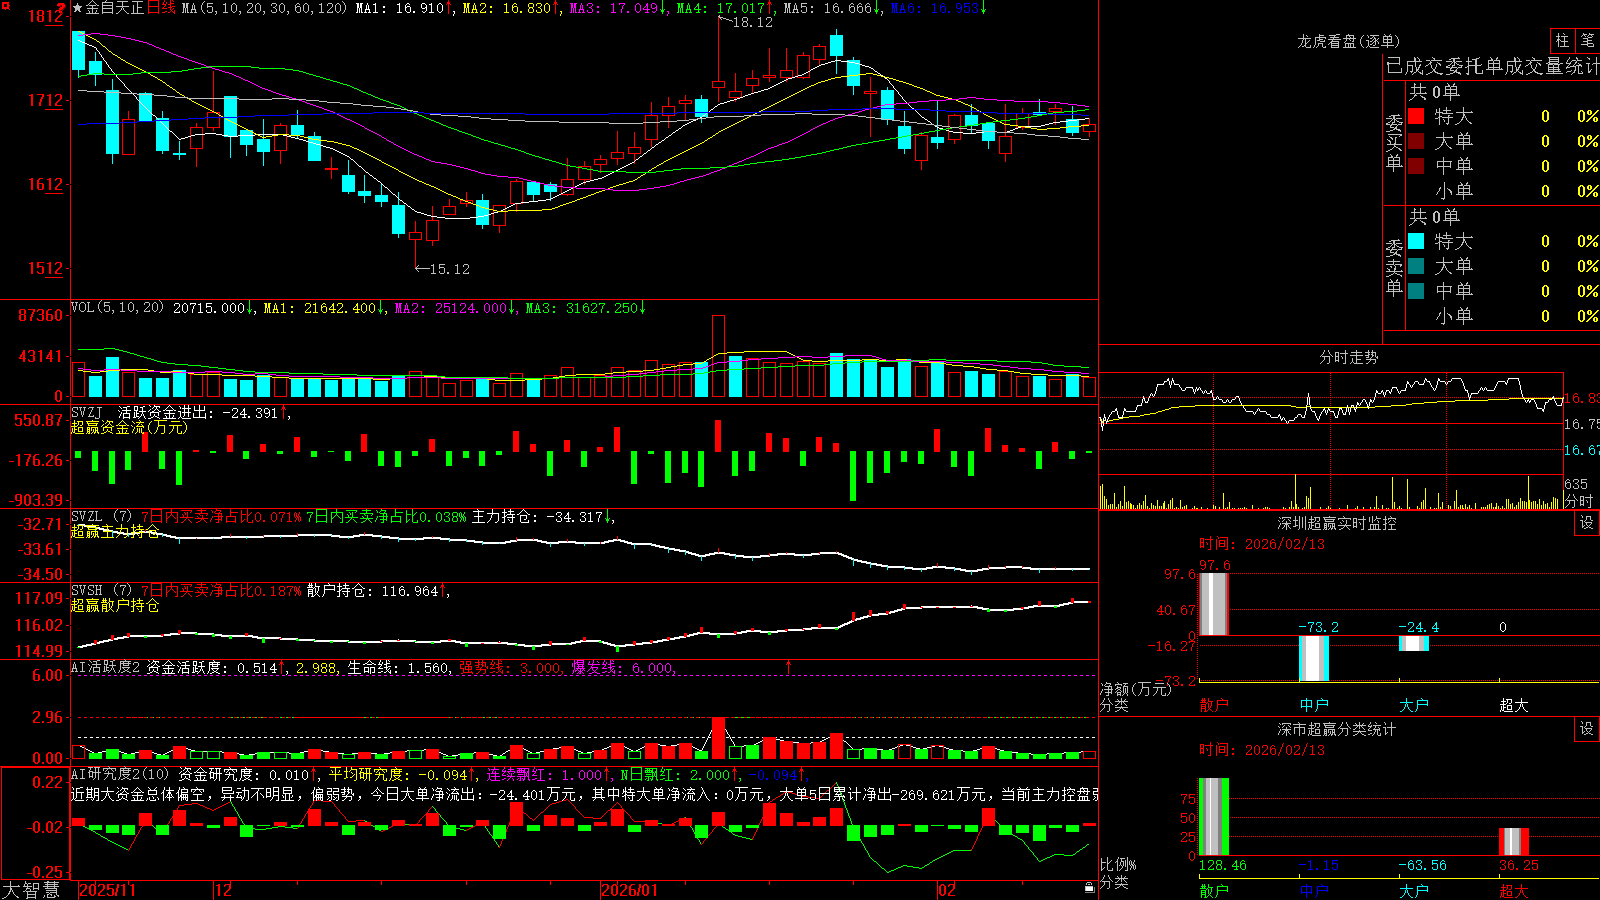Viewport: 1600px width, 900px height.
Task: Click the 2025/11 date marker on the timeline
Action: click(x=107, y=890)
